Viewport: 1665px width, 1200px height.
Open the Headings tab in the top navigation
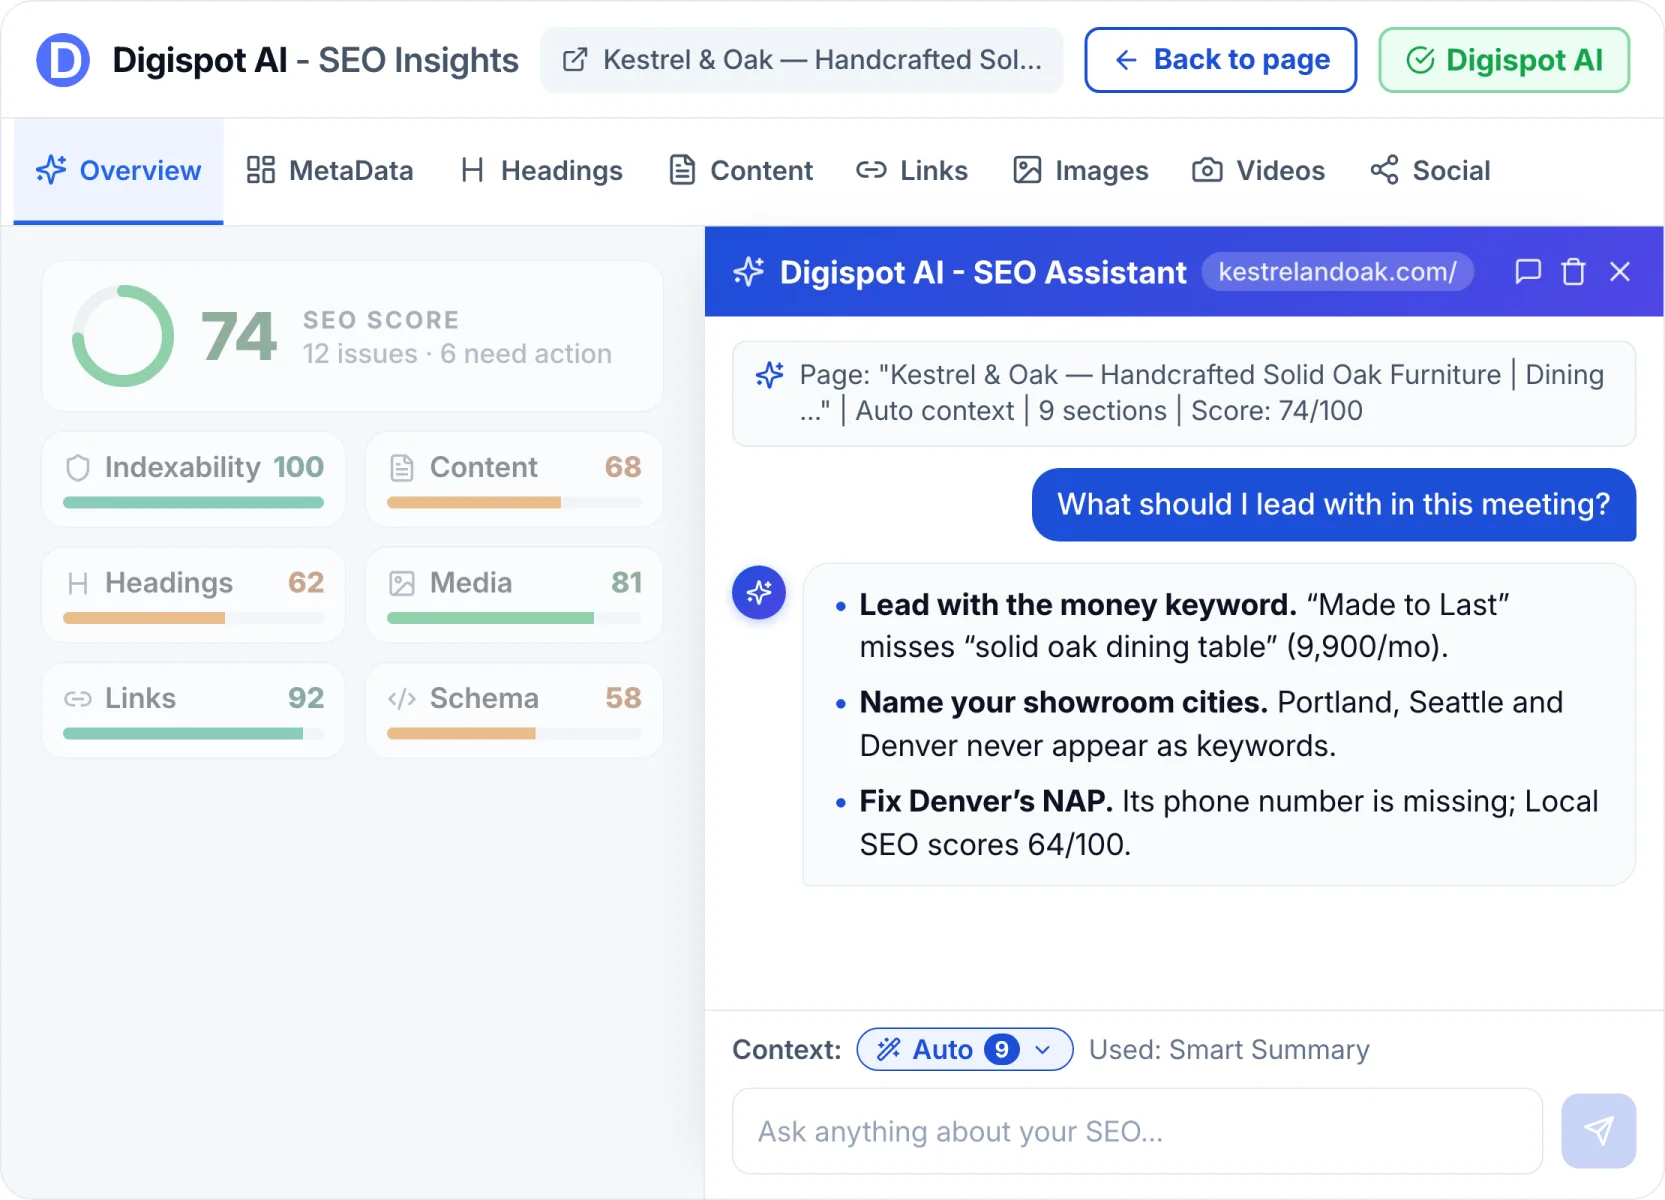[541, 171]
